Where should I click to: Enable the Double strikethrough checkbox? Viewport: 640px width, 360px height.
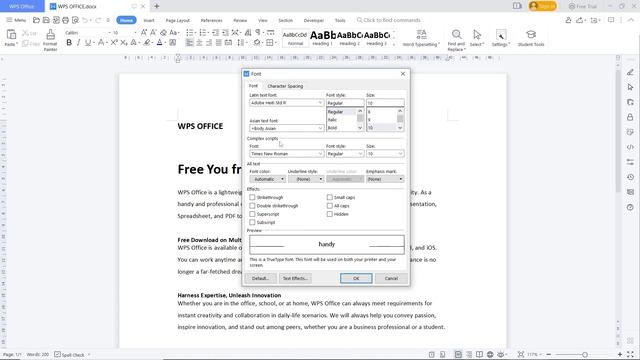(252, 206)
